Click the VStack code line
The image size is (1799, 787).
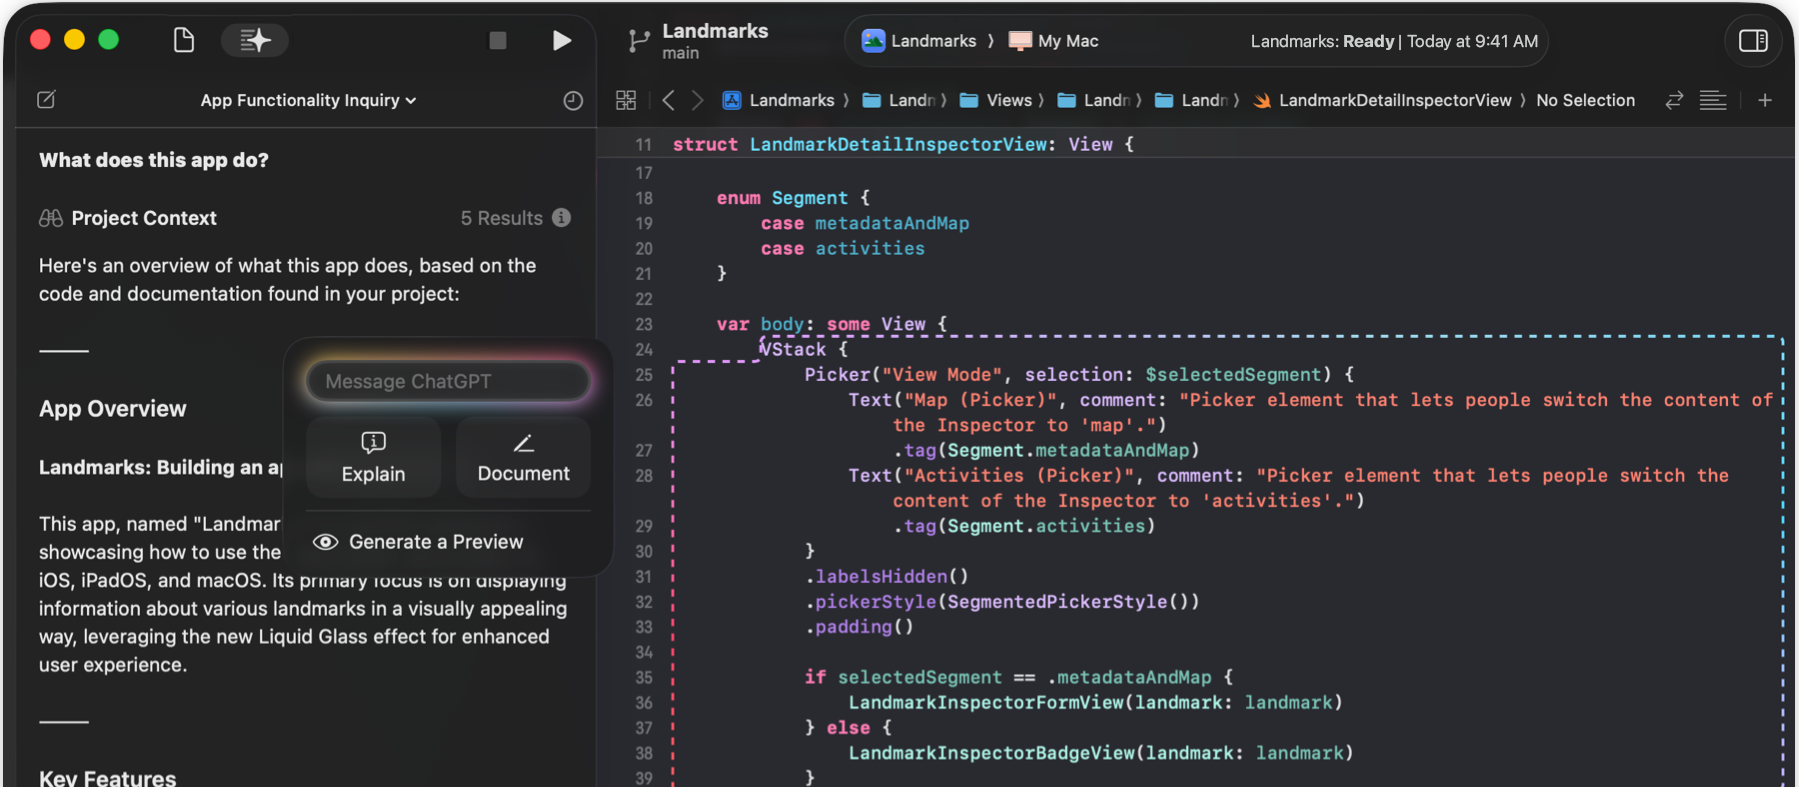tap(804, 349)
